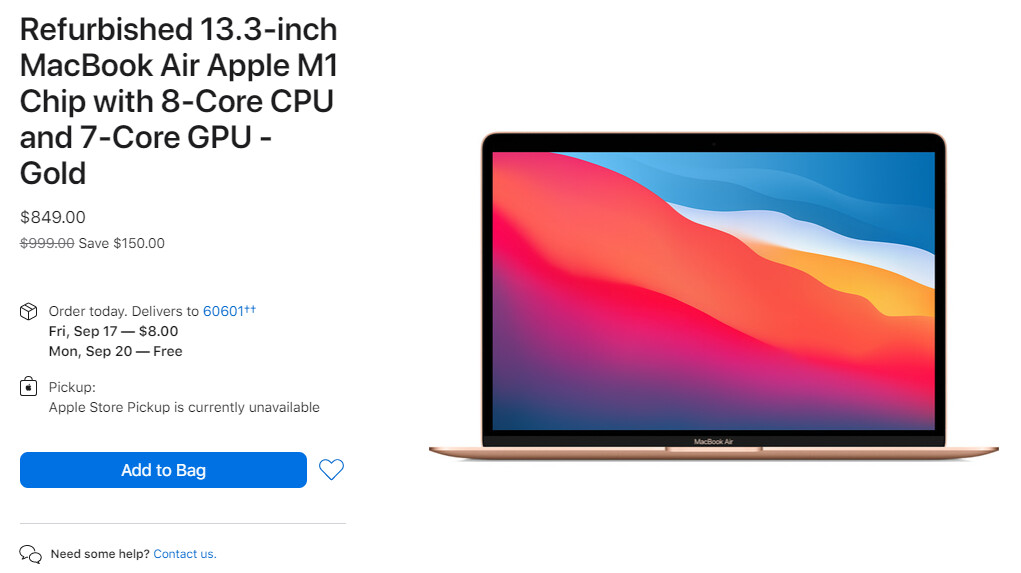Click the Need some help? text

tap(100, 553)
